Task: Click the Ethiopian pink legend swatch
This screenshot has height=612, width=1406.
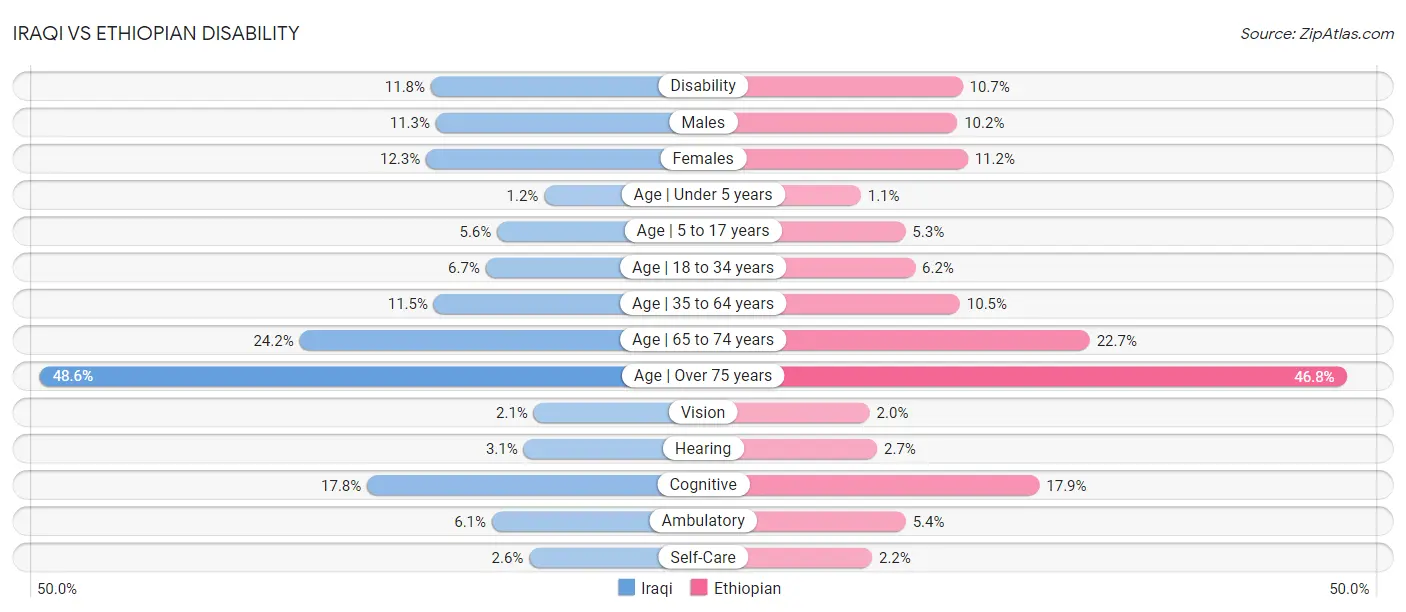Action: pyautogui.click(x=699, y=588)
